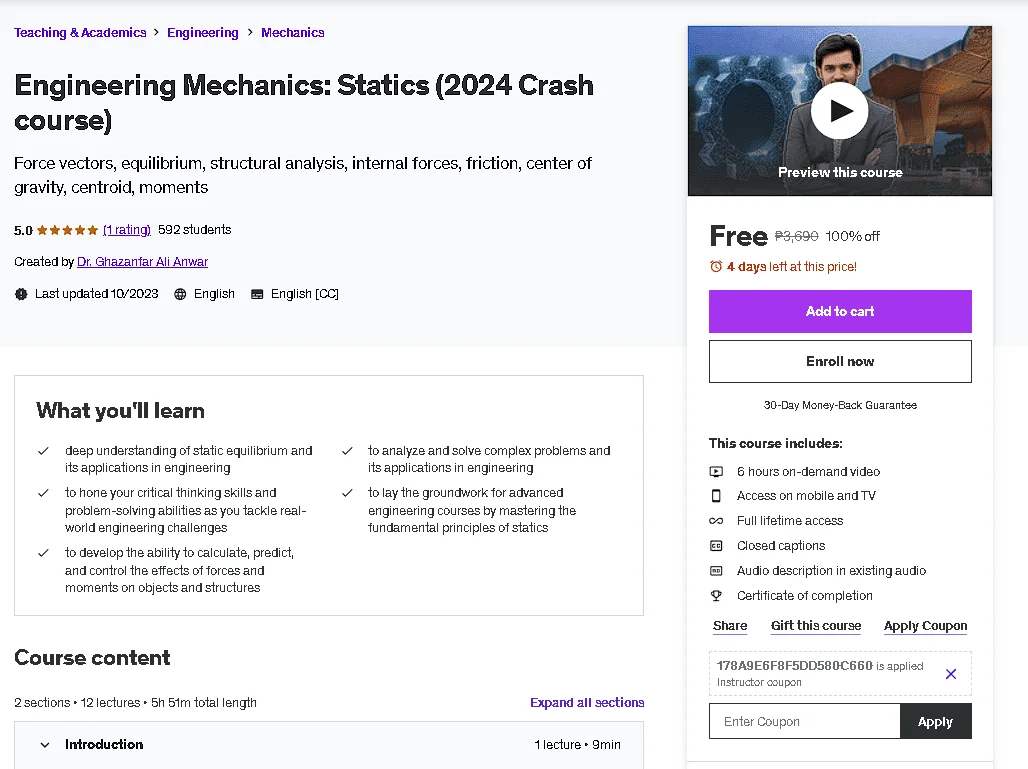Click the checkmark beside static equilibrium item

coord(43,450)
